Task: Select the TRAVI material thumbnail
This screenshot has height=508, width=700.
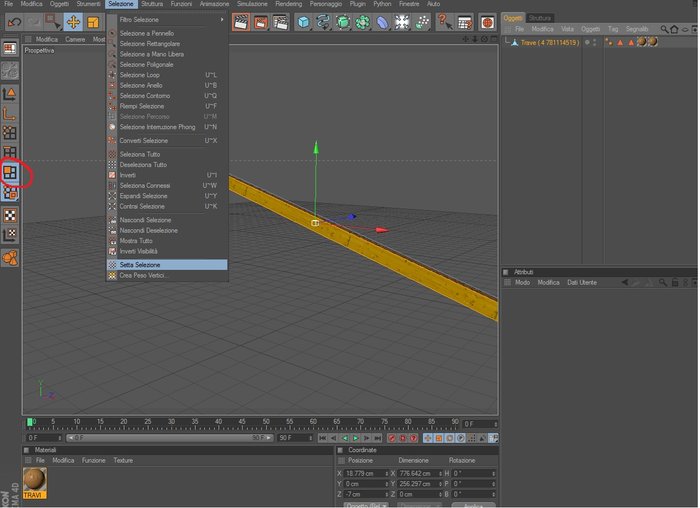Action: (35, 483)
